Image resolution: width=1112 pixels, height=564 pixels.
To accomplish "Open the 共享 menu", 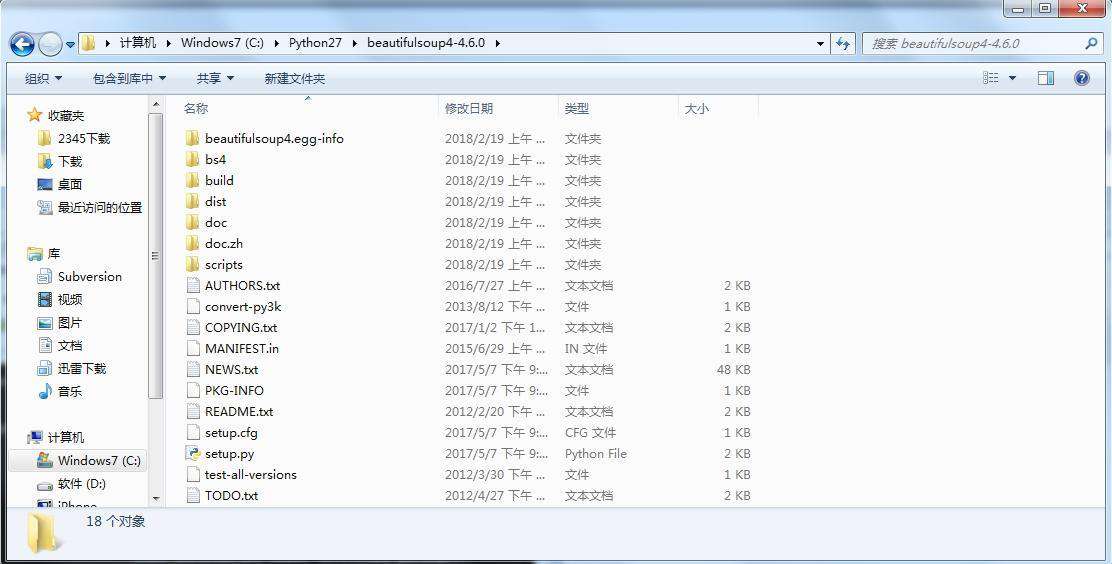I will pos(215,78).
